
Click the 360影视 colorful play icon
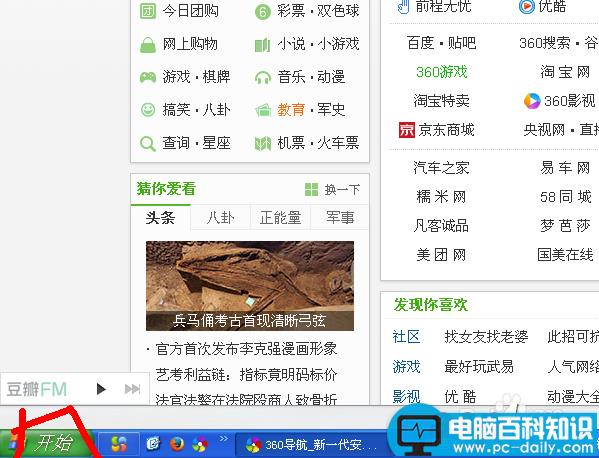(532, 101)
